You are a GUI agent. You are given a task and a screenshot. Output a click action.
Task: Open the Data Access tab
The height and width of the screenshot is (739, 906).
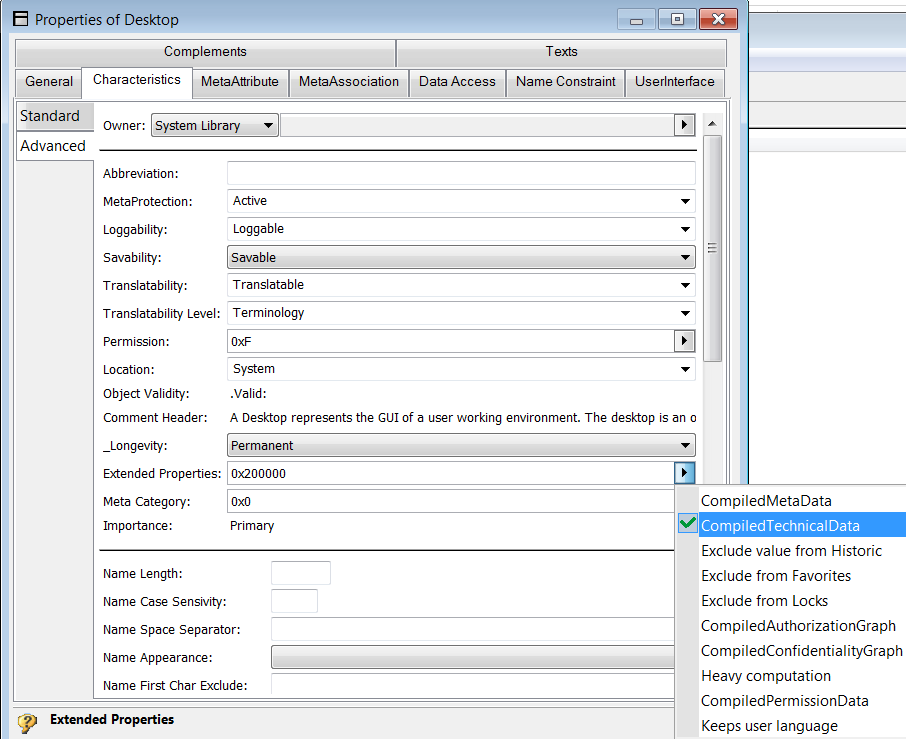pos(457,82)
